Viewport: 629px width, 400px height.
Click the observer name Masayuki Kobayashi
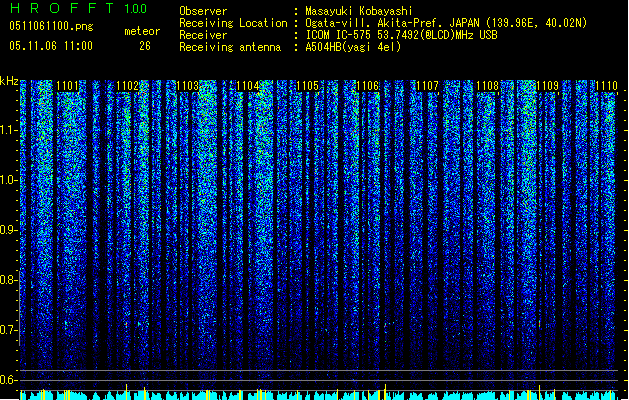359,11
